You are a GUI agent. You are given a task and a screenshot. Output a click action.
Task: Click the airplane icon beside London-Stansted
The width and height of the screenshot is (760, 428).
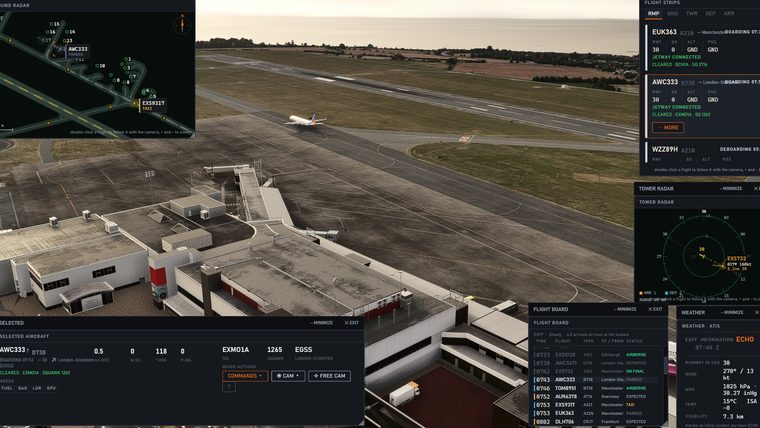coord(54,360)
